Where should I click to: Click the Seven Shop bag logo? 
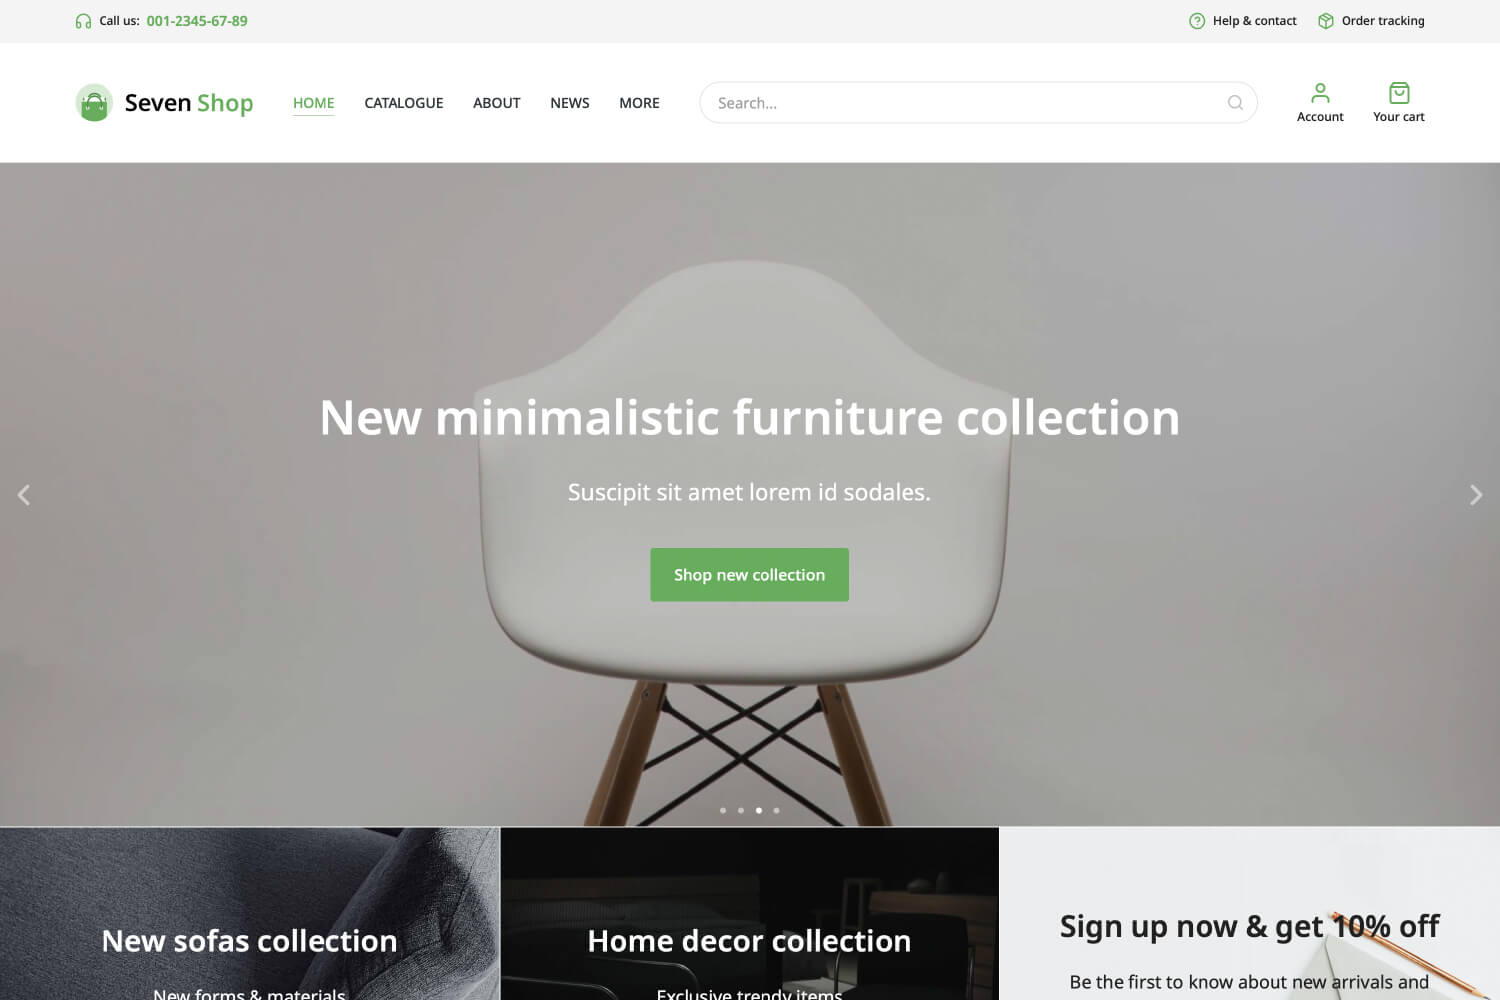point(94,103)
